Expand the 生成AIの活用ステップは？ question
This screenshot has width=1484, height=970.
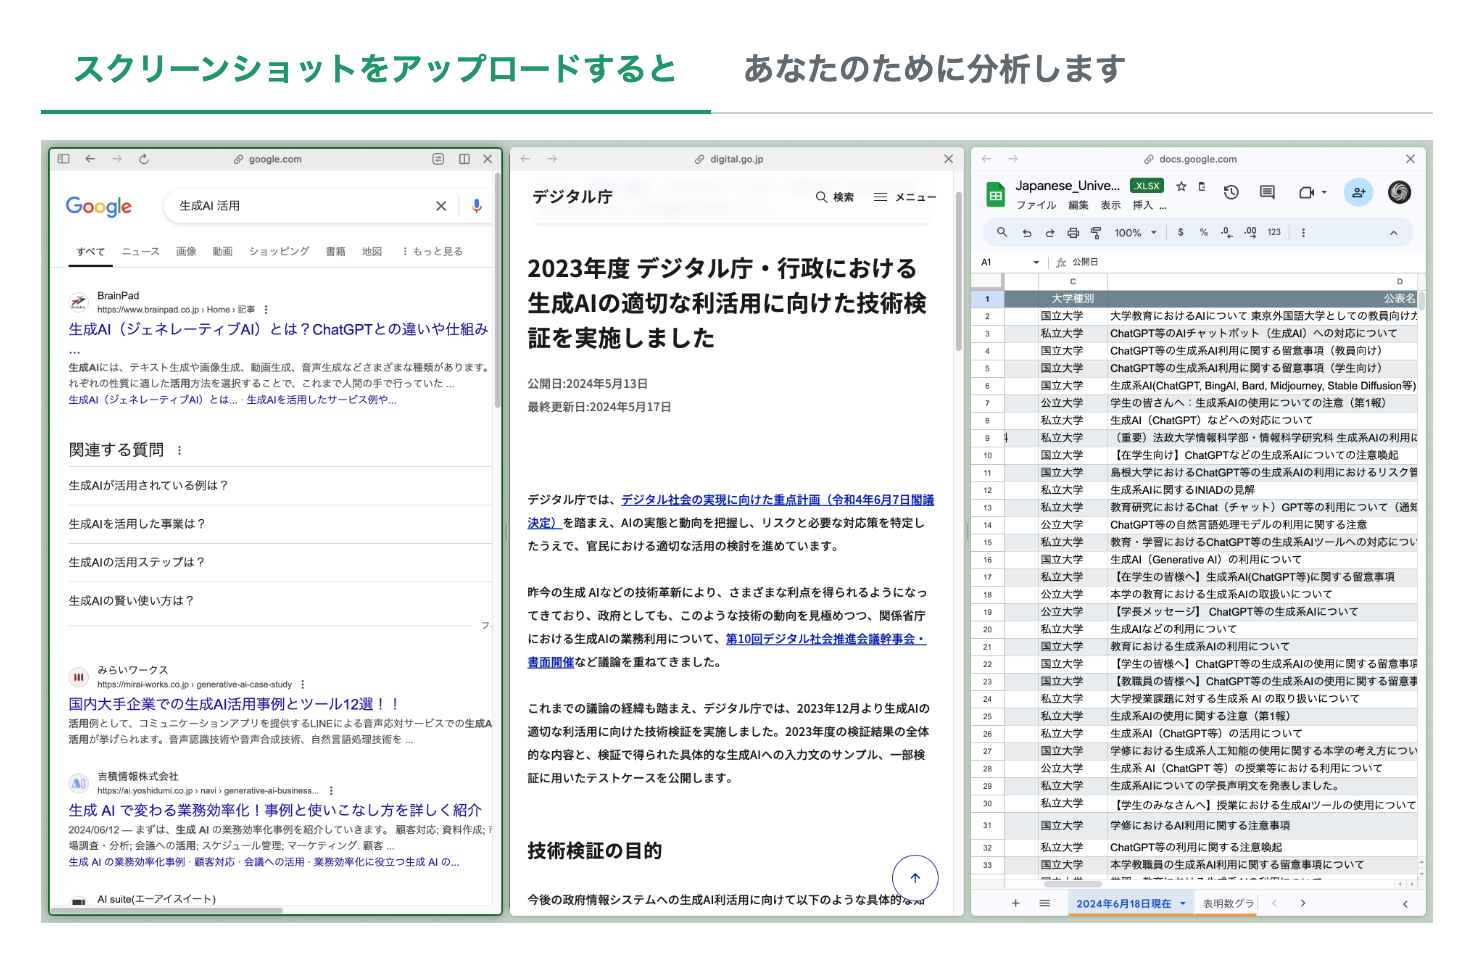pos(280,562)
